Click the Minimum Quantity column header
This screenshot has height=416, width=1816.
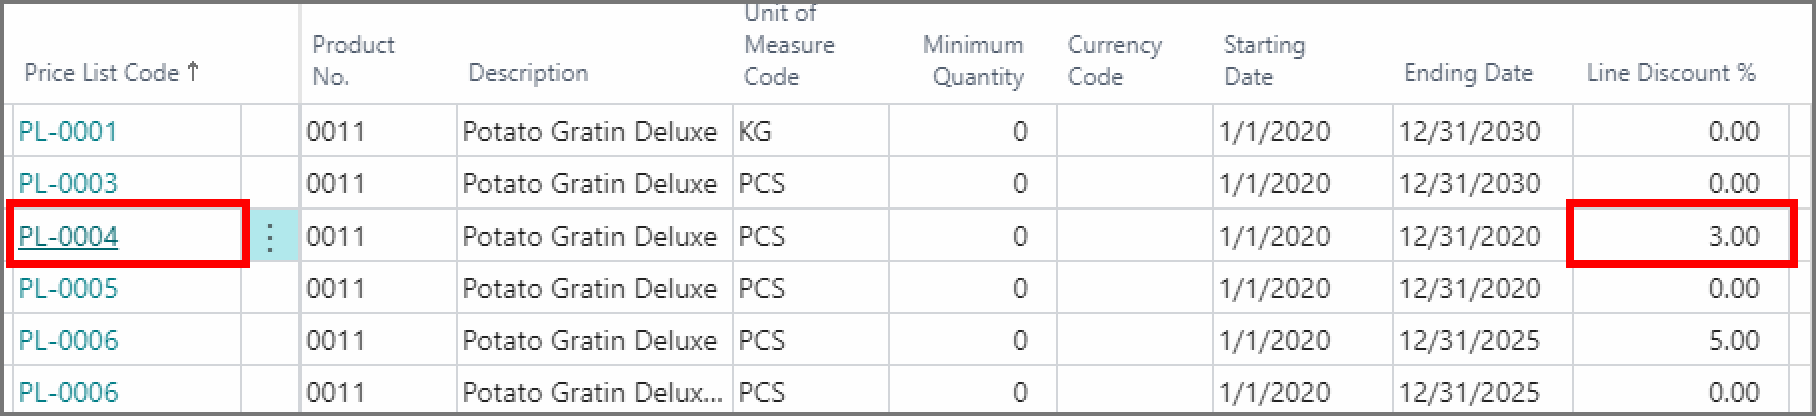point(973,60)
